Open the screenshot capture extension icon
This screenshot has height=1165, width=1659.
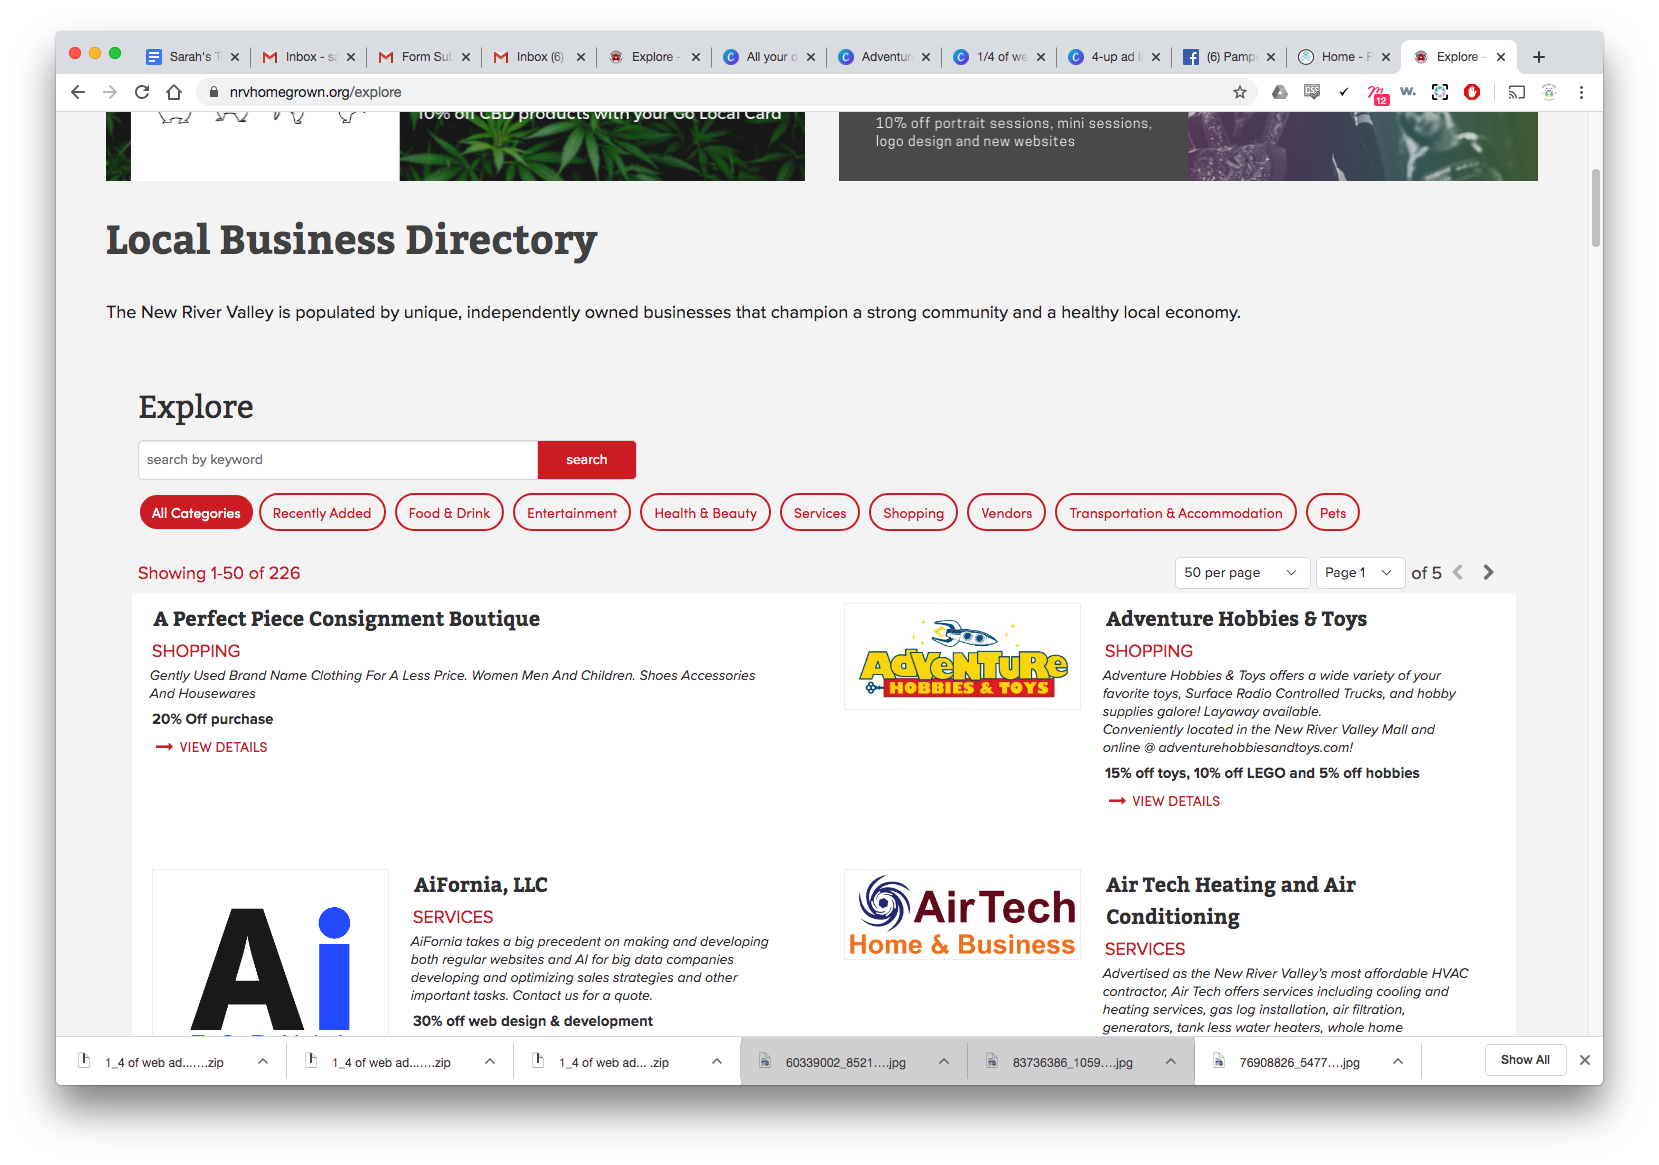1440,92
